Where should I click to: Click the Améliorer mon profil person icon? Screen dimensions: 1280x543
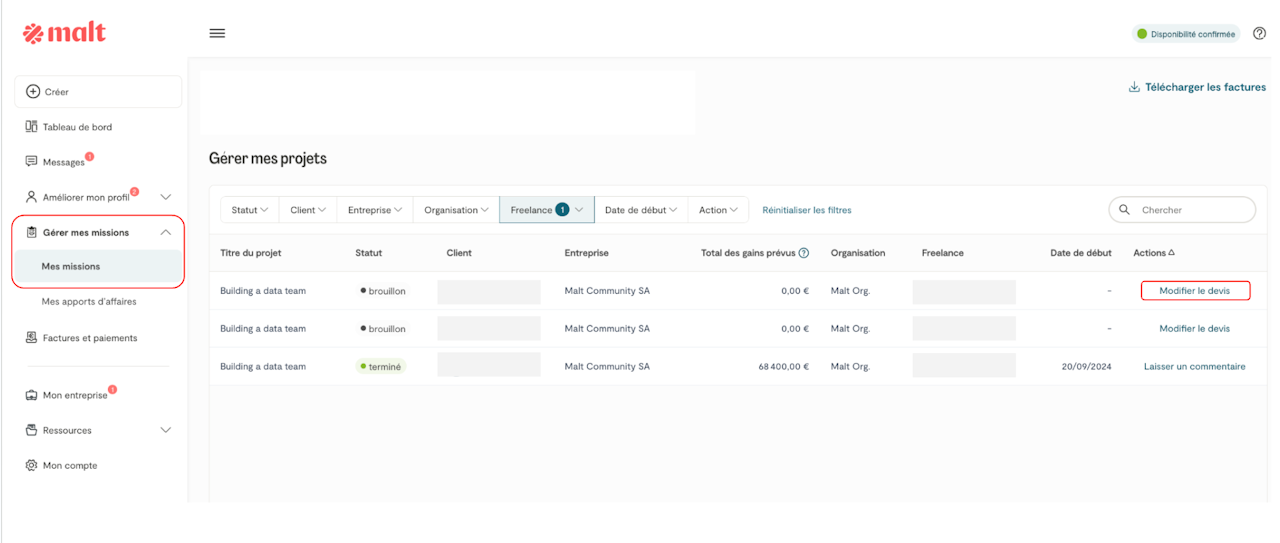pos(31,197)
